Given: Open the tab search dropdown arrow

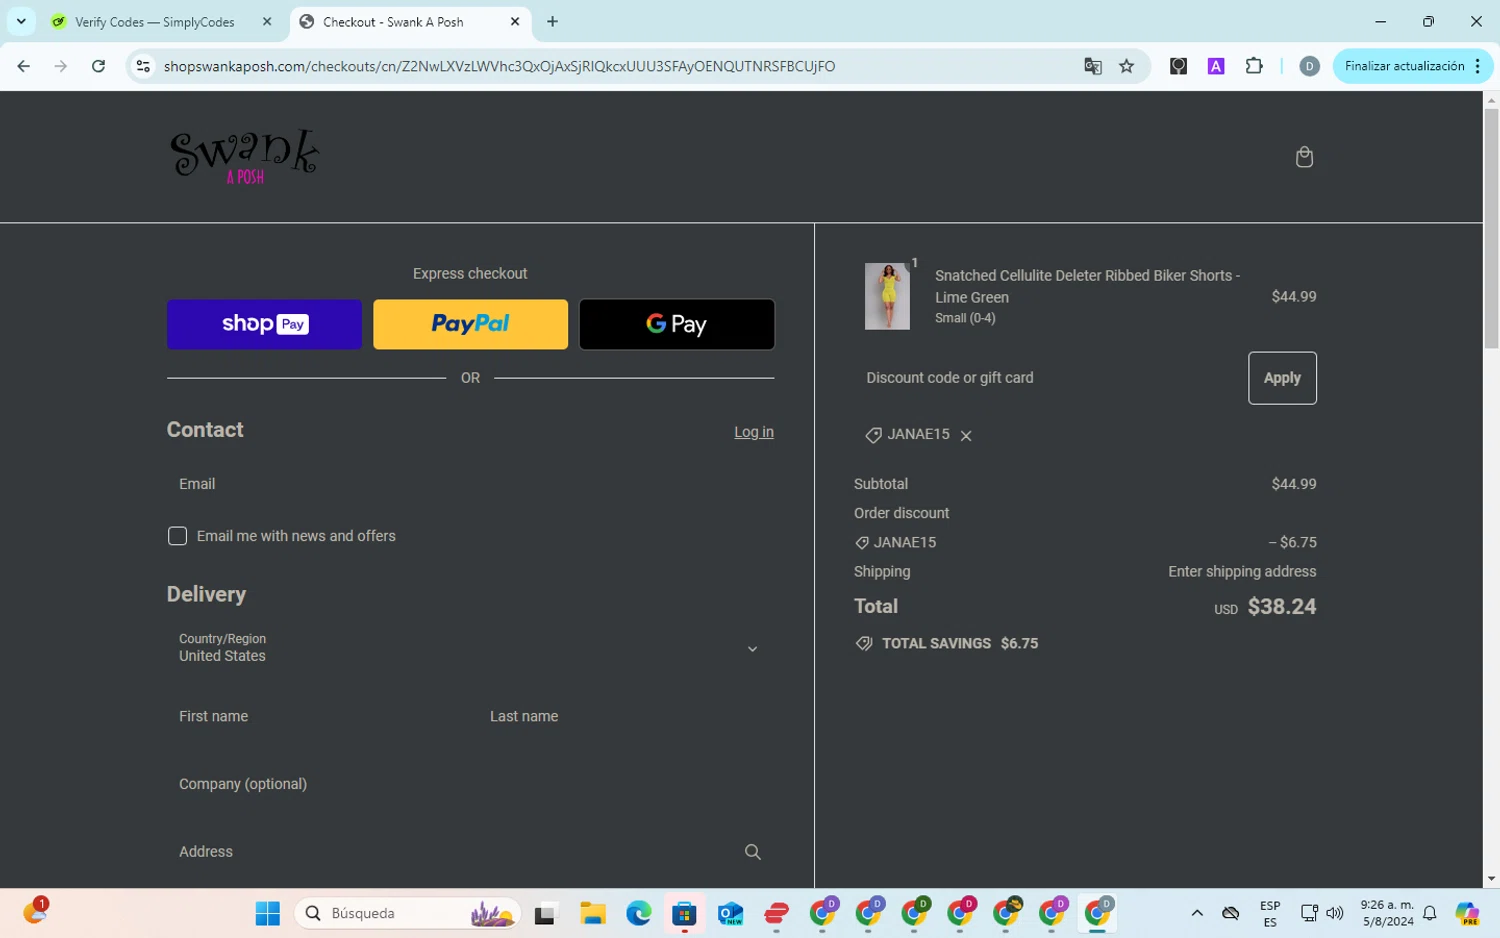Looking at the screenshot, I should (21, 21).
